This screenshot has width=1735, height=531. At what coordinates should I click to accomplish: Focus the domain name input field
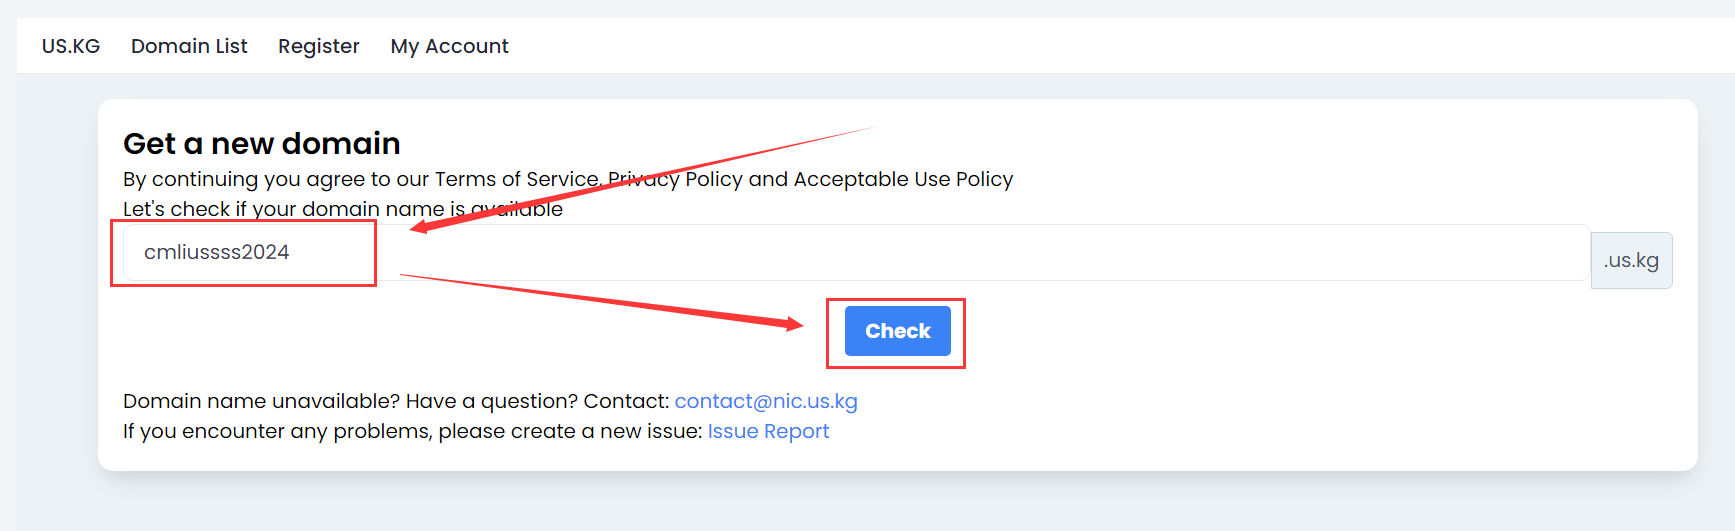(x=900, y=253)
